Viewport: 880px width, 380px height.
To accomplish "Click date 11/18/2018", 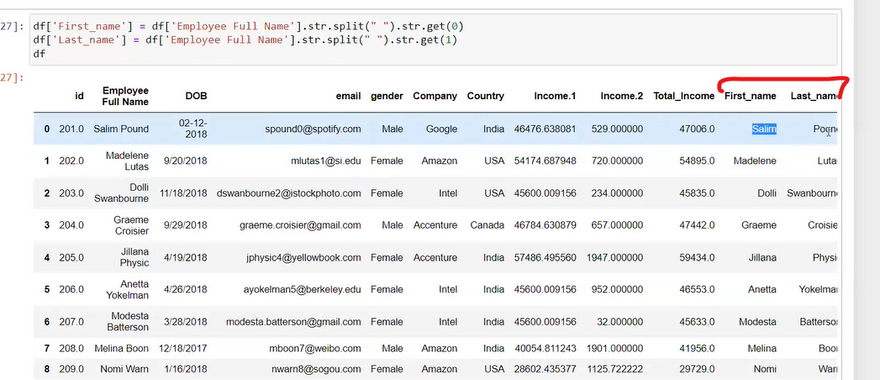I will pos(183,193).
